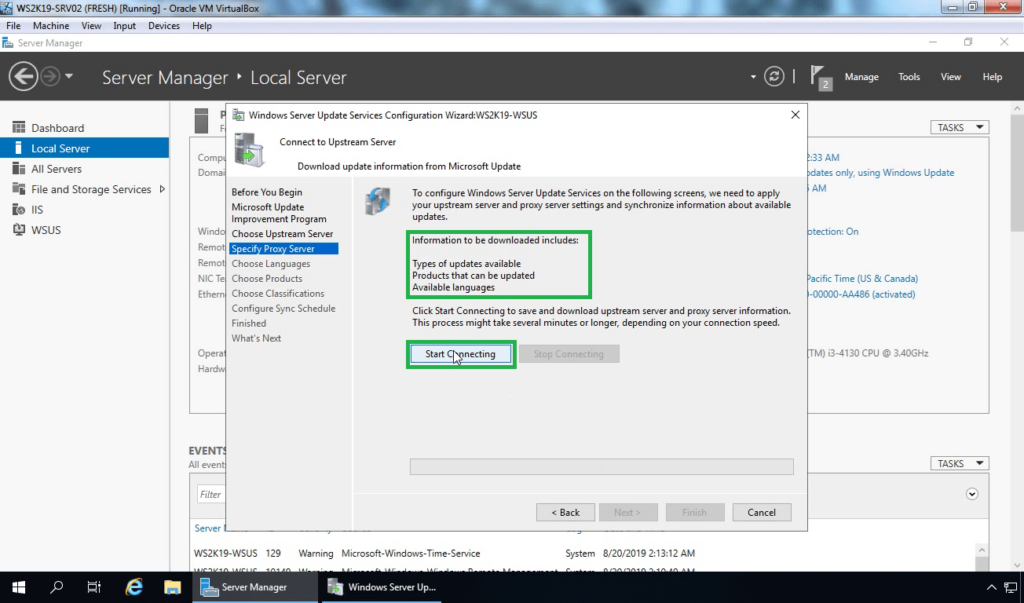The image size is (1024, 603).
Task: Click the WSUS sidebar icon
Action: (x=18, y=229)
